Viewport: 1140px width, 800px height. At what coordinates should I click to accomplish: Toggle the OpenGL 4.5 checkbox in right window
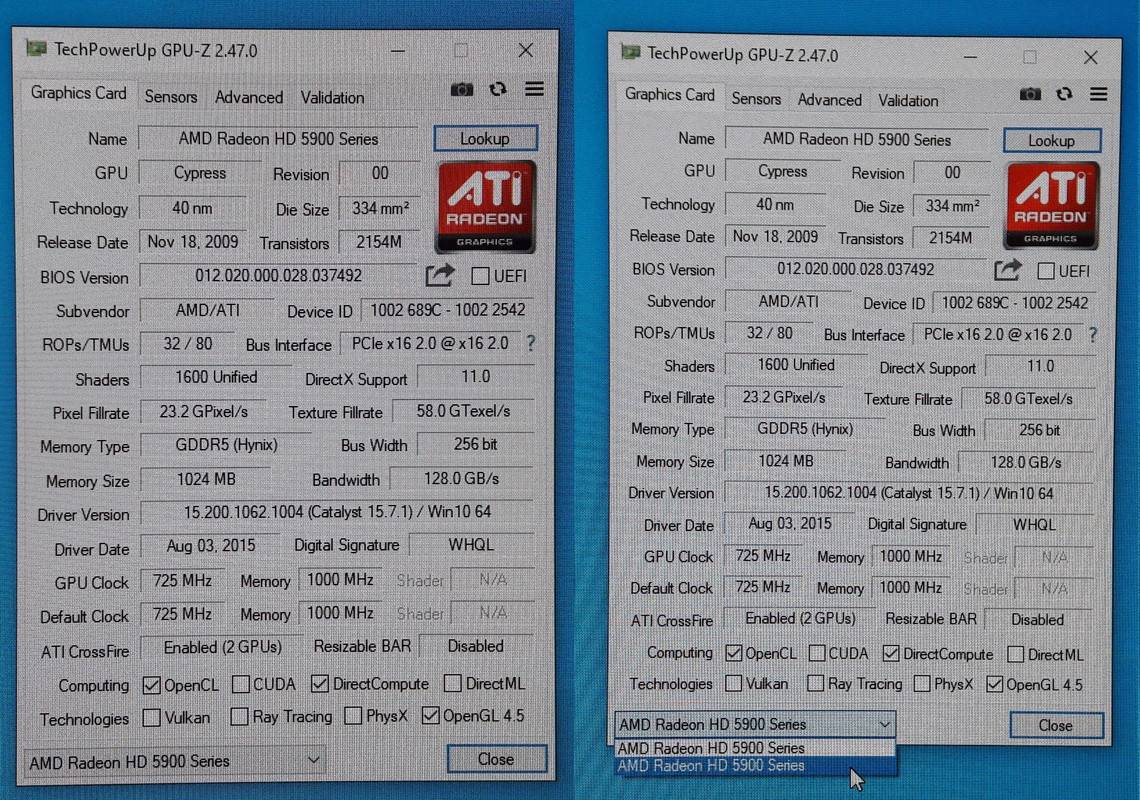click(995, 684)
